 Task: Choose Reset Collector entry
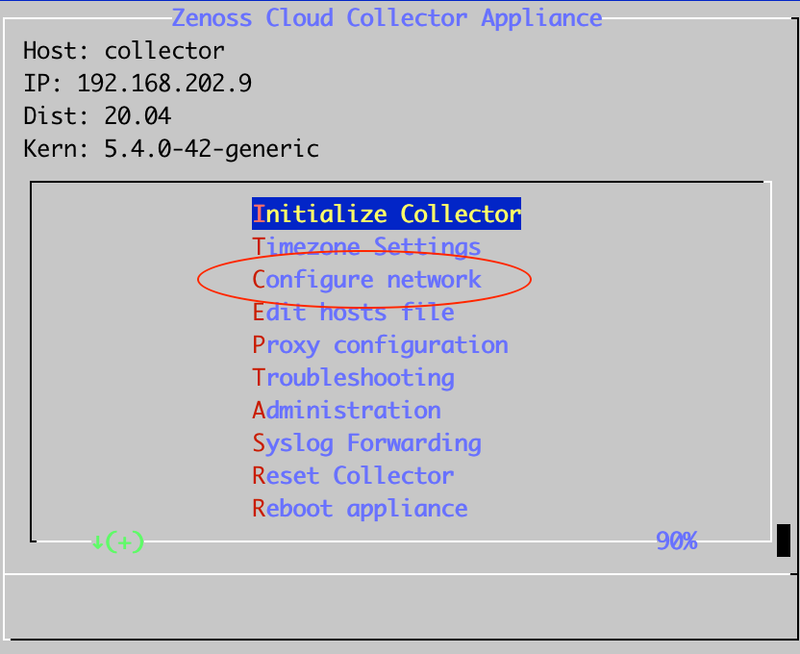tap(353, 476)
